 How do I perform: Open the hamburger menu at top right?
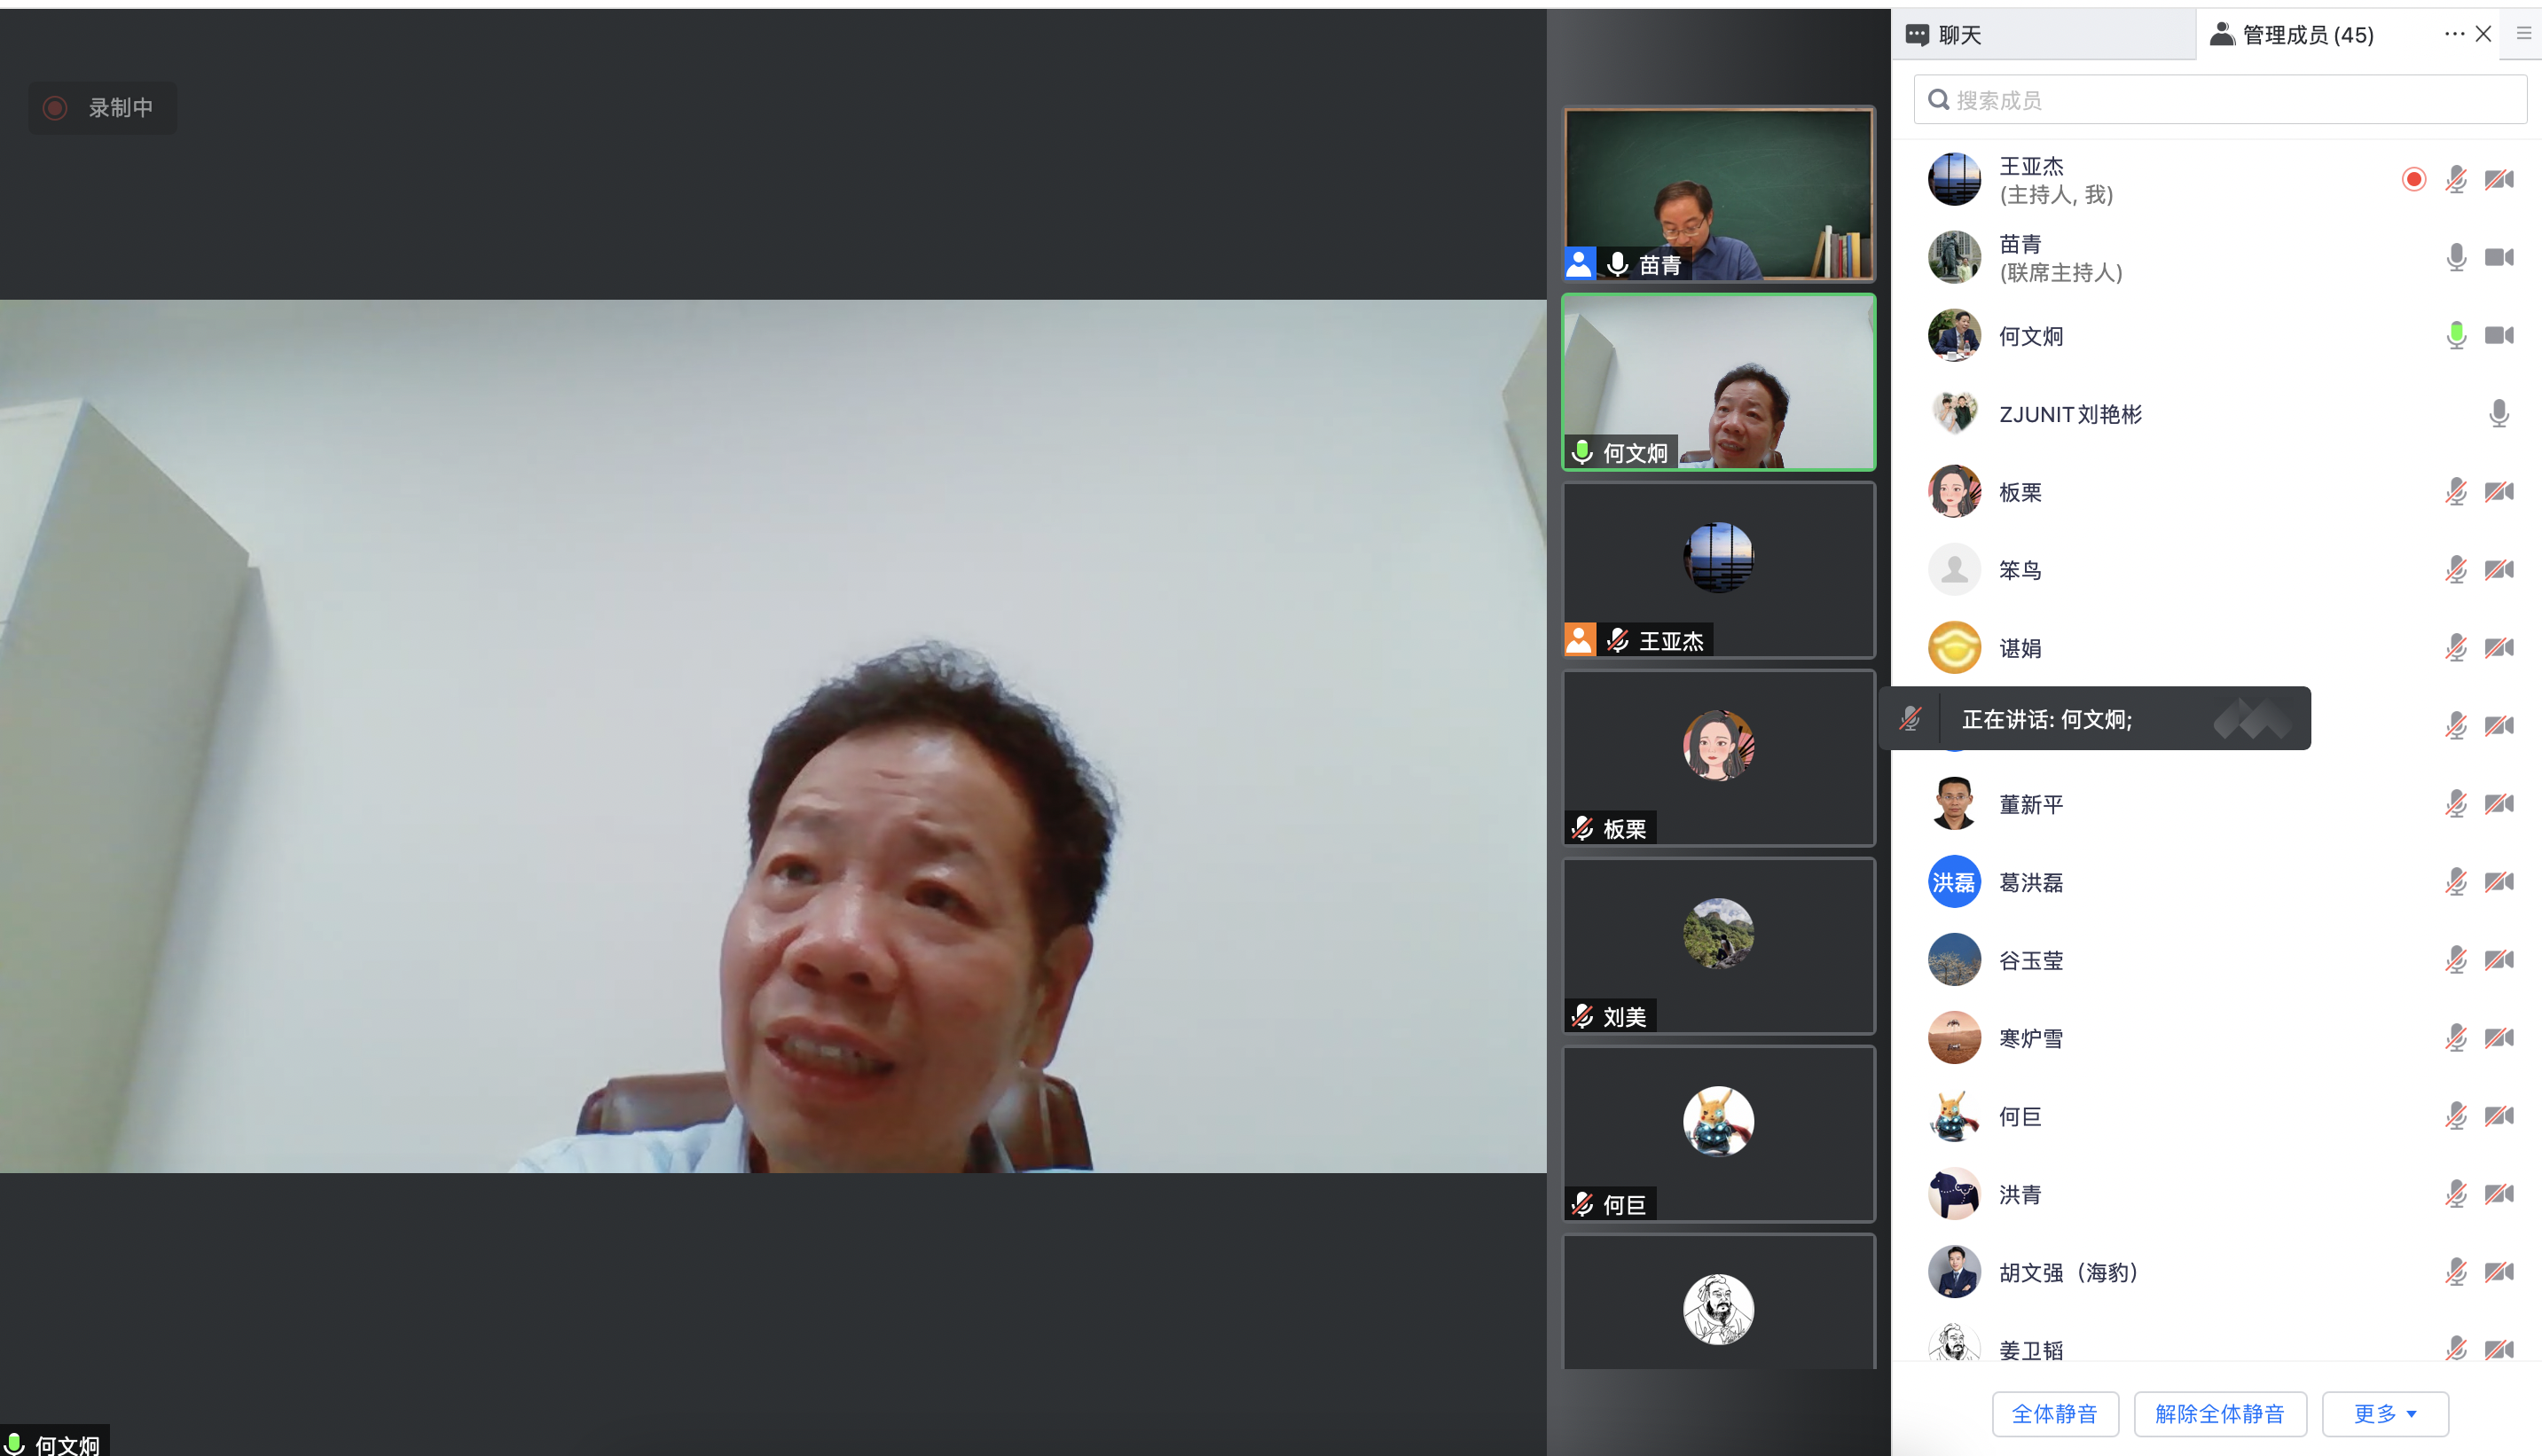point(2523,34)
